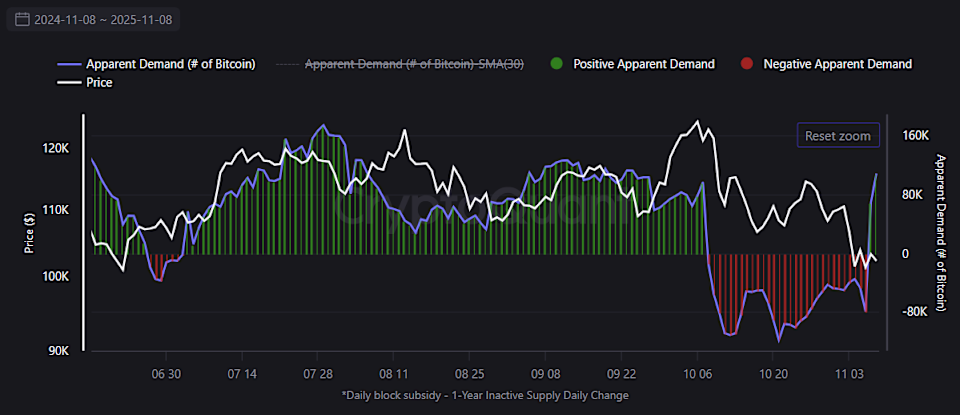The height and width of the screenshot is (415, 960).
Task: Select the 07 28 date on the x-axis
Action: click(x=317, y=373)
